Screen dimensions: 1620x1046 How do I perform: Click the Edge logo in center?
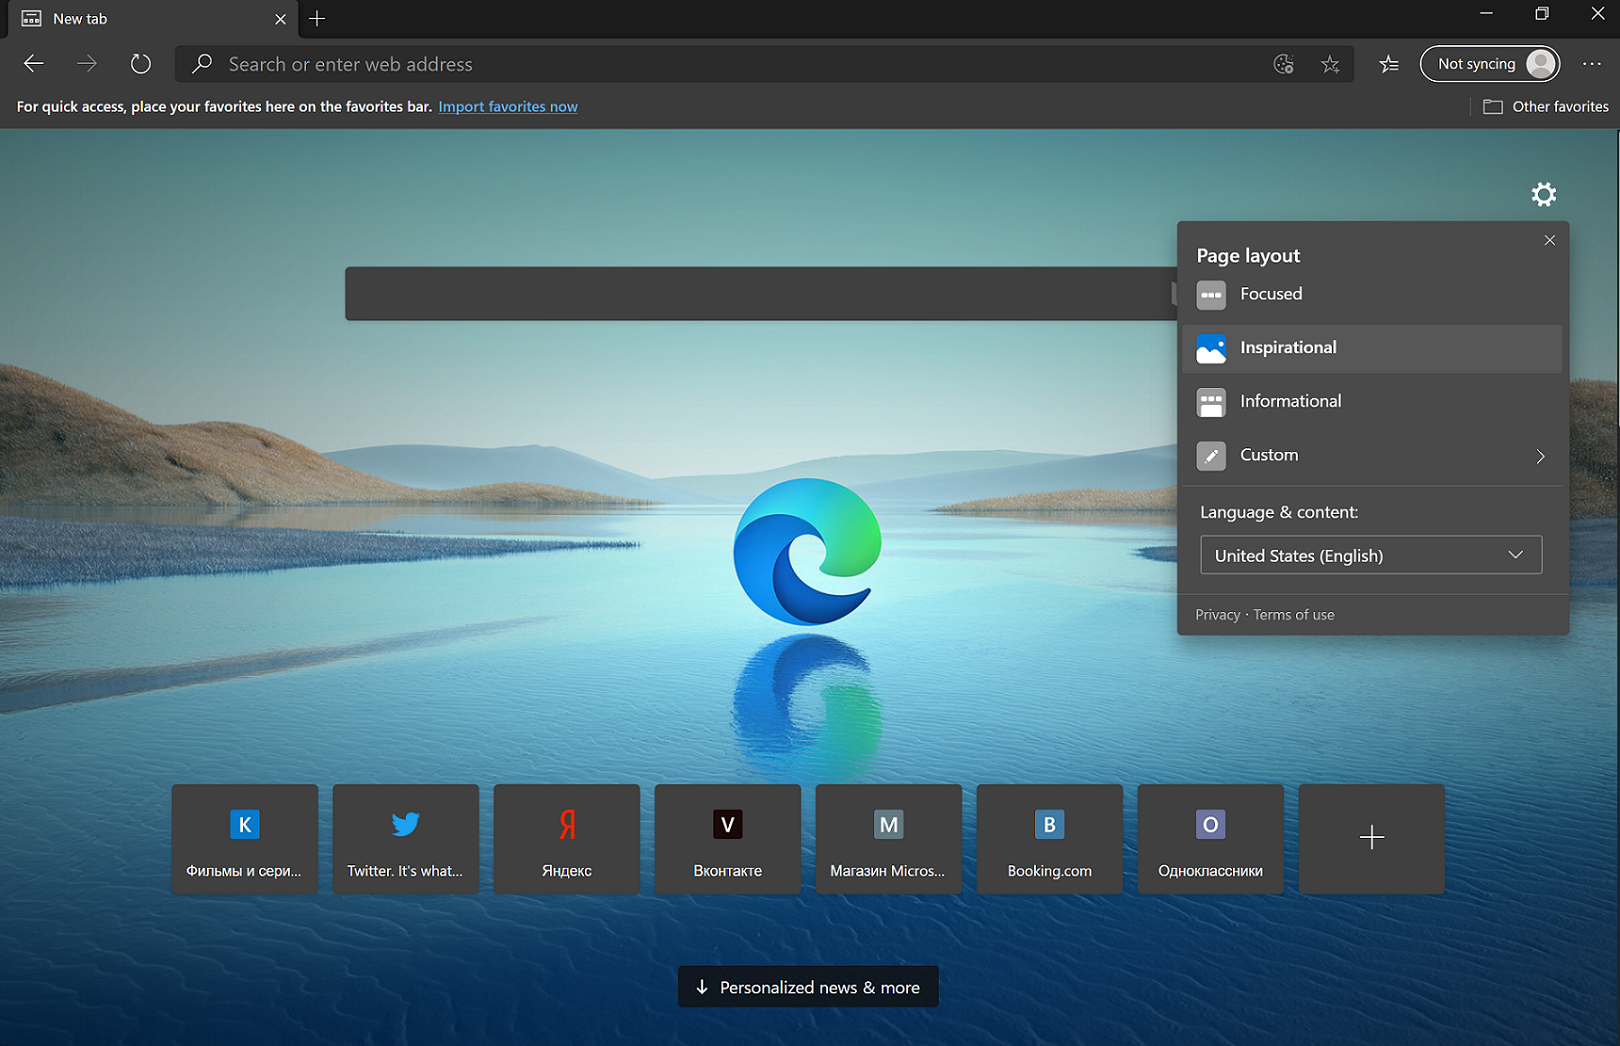pos(807,552)
